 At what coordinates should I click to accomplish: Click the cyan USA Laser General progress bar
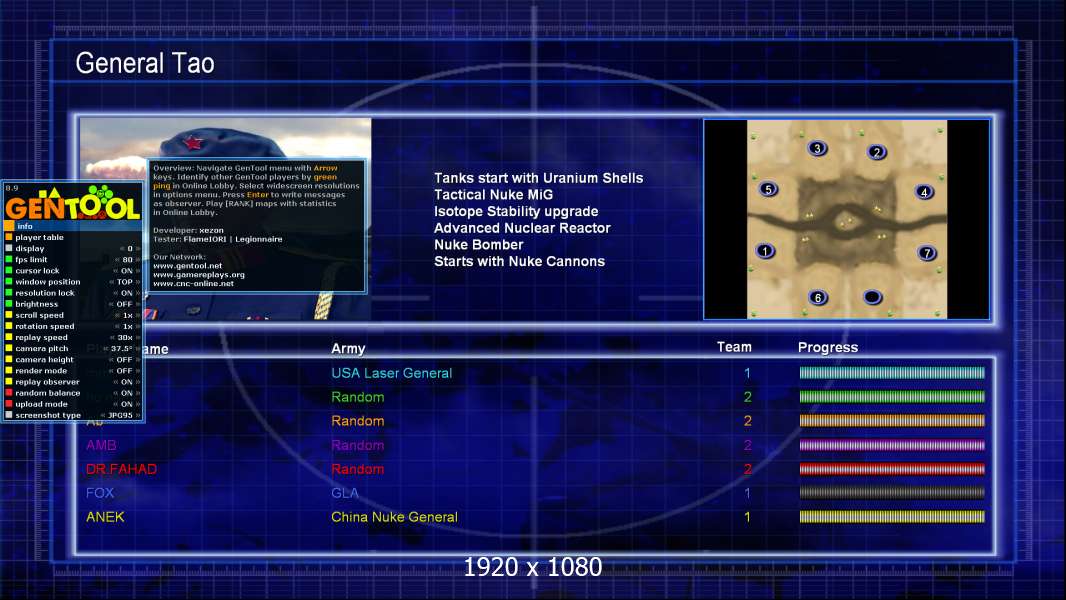pos(892,372)
